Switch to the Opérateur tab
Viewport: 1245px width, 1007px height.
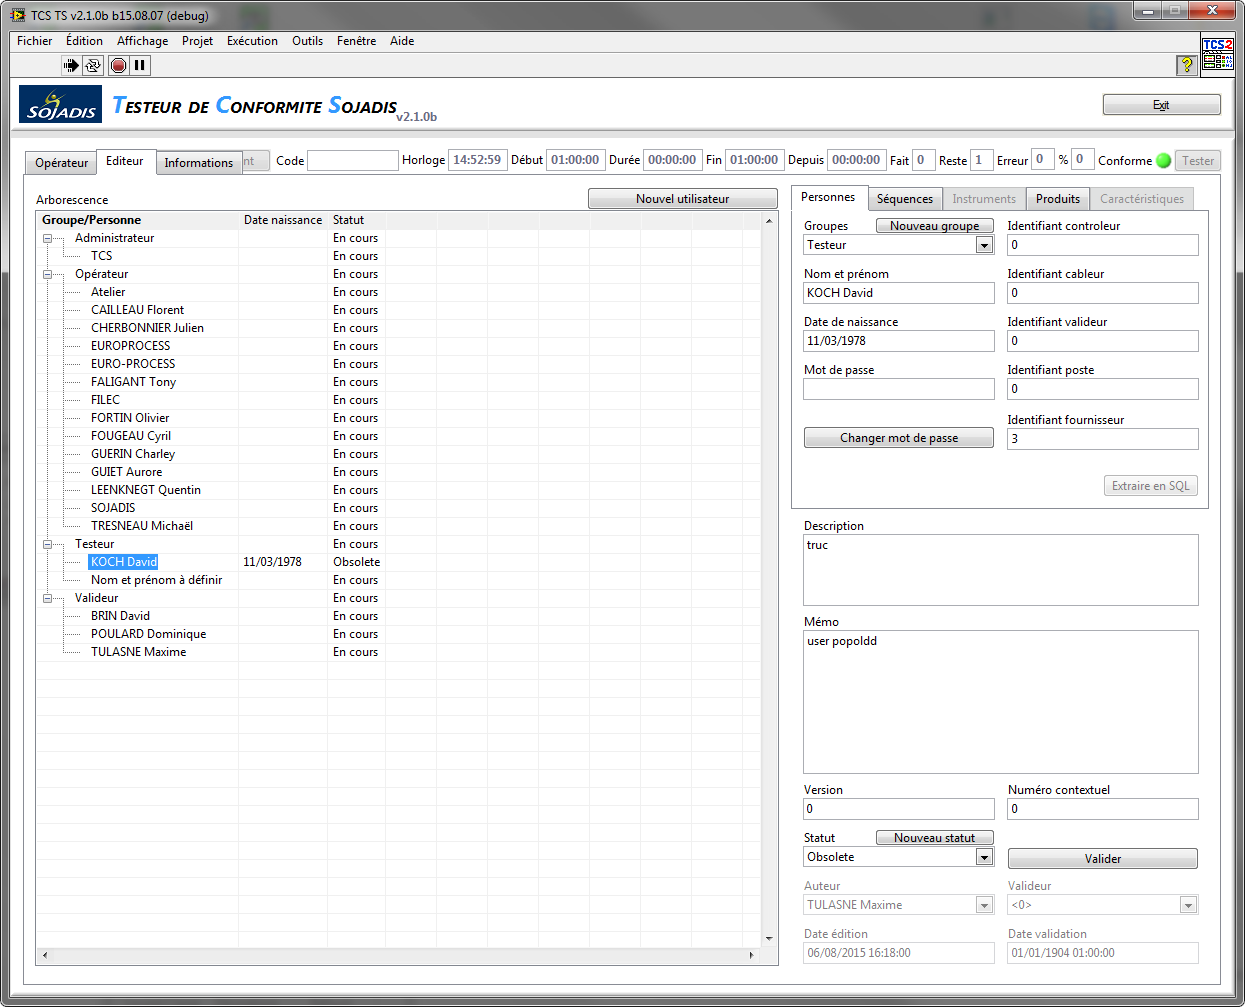coord(61,163)
